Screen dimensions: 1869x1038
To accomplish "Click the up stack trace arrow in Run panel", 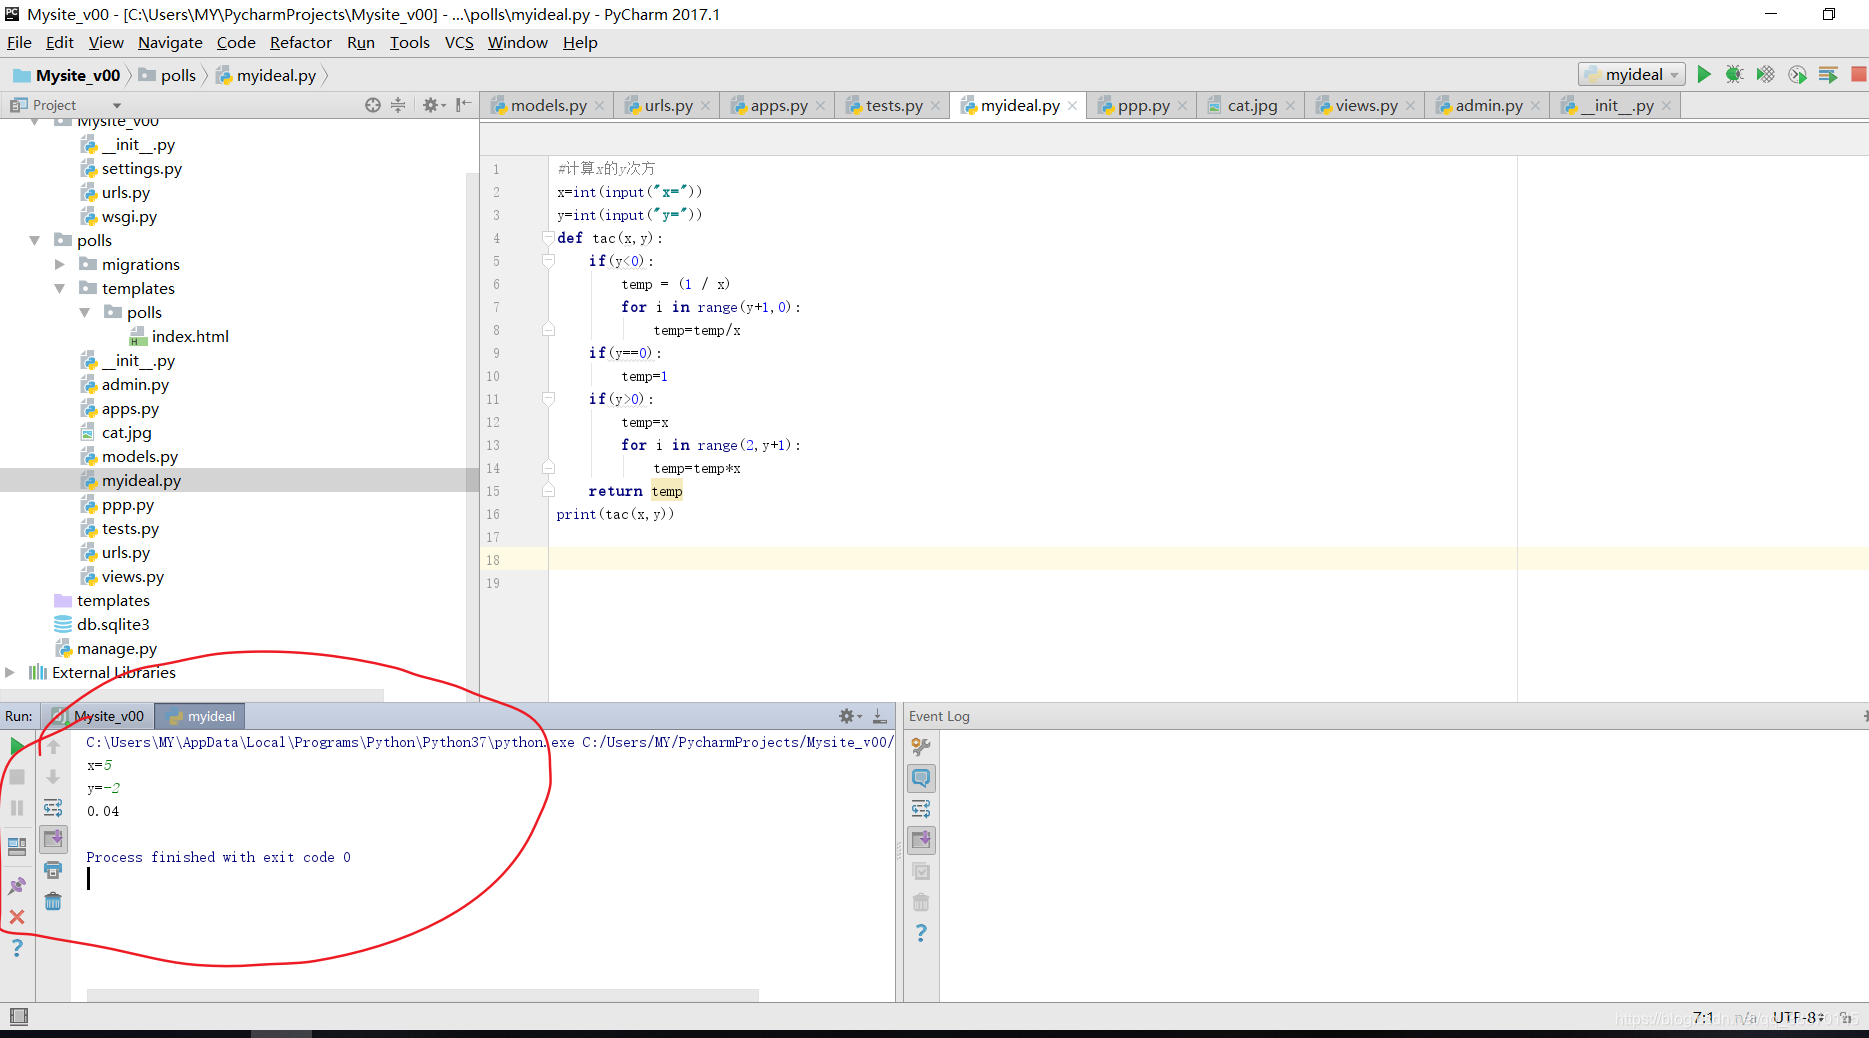I will click(53, 746).
